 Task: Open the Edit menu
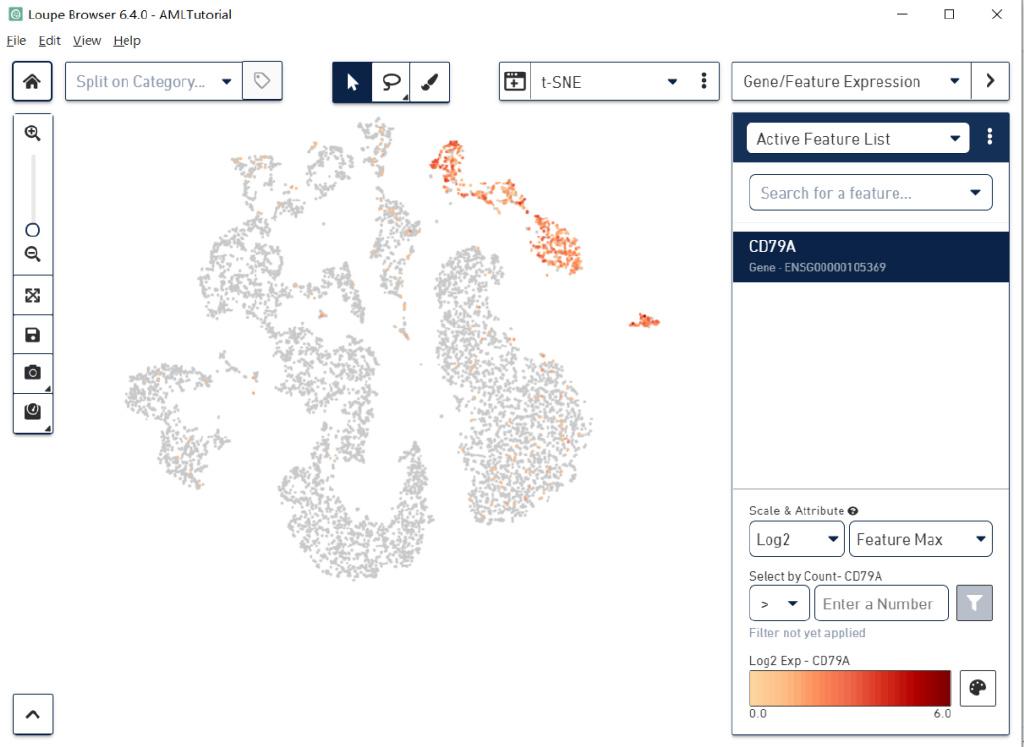pos(50,40)
